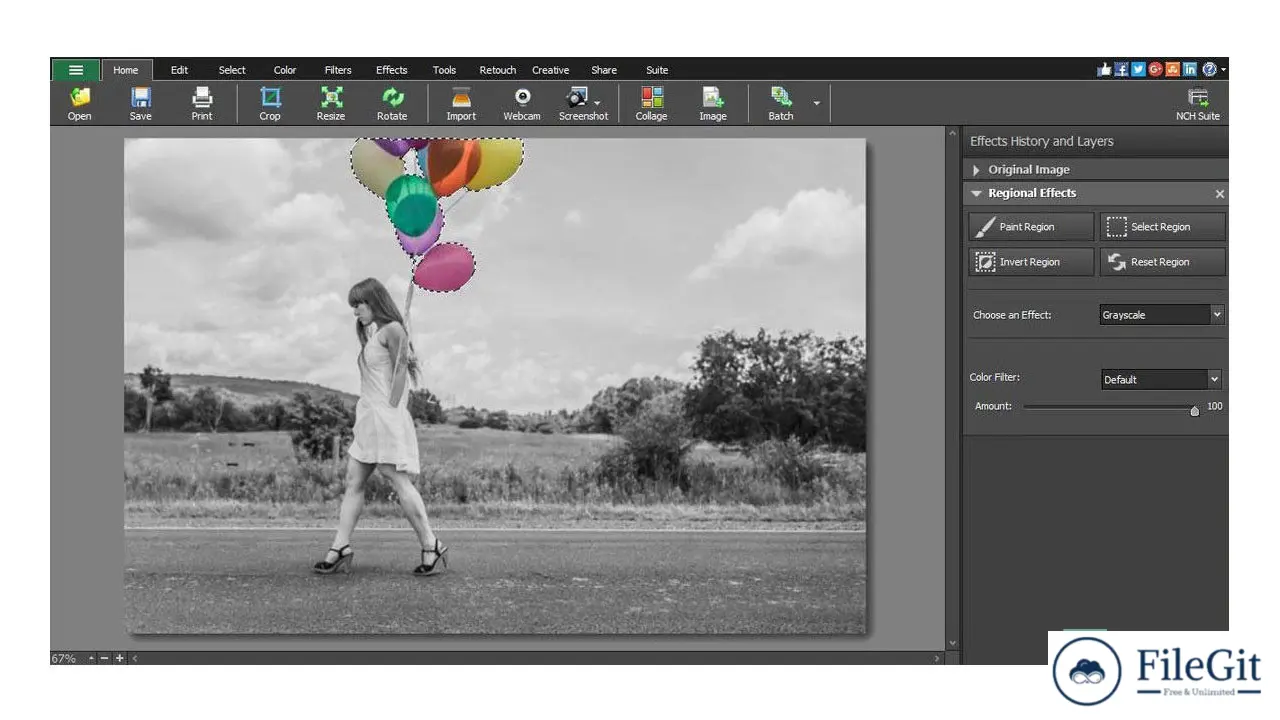1280x720 pixels.
Task: Activate the Rotate tool
Action: coord(392,103)
